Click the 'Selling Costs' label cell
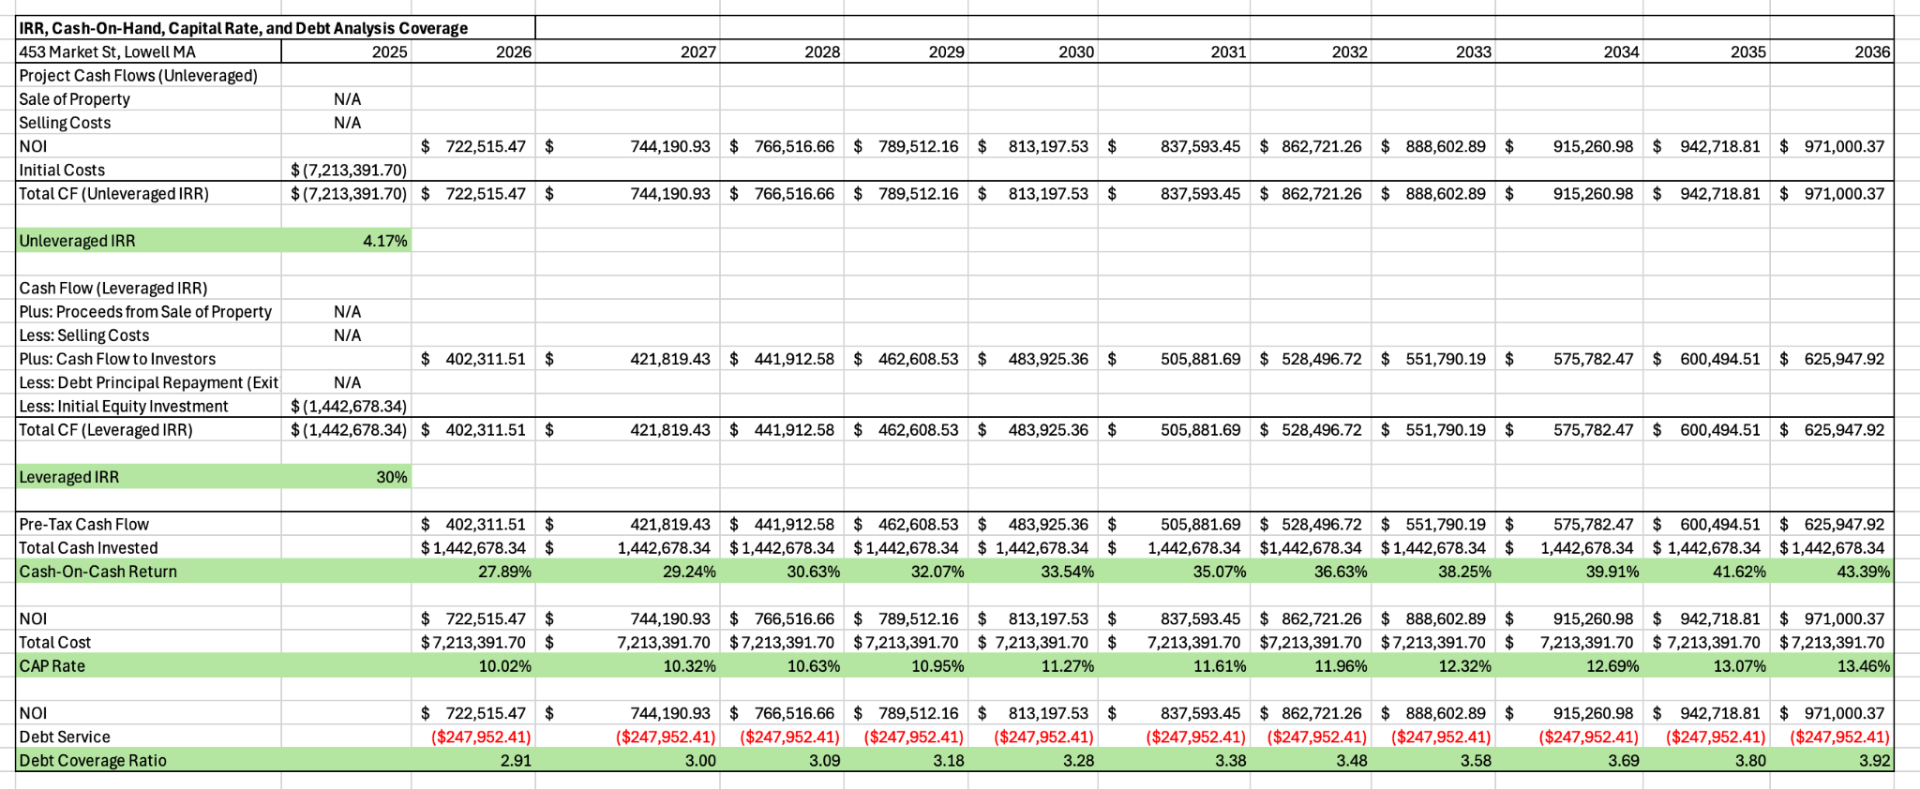 (148, 123)
